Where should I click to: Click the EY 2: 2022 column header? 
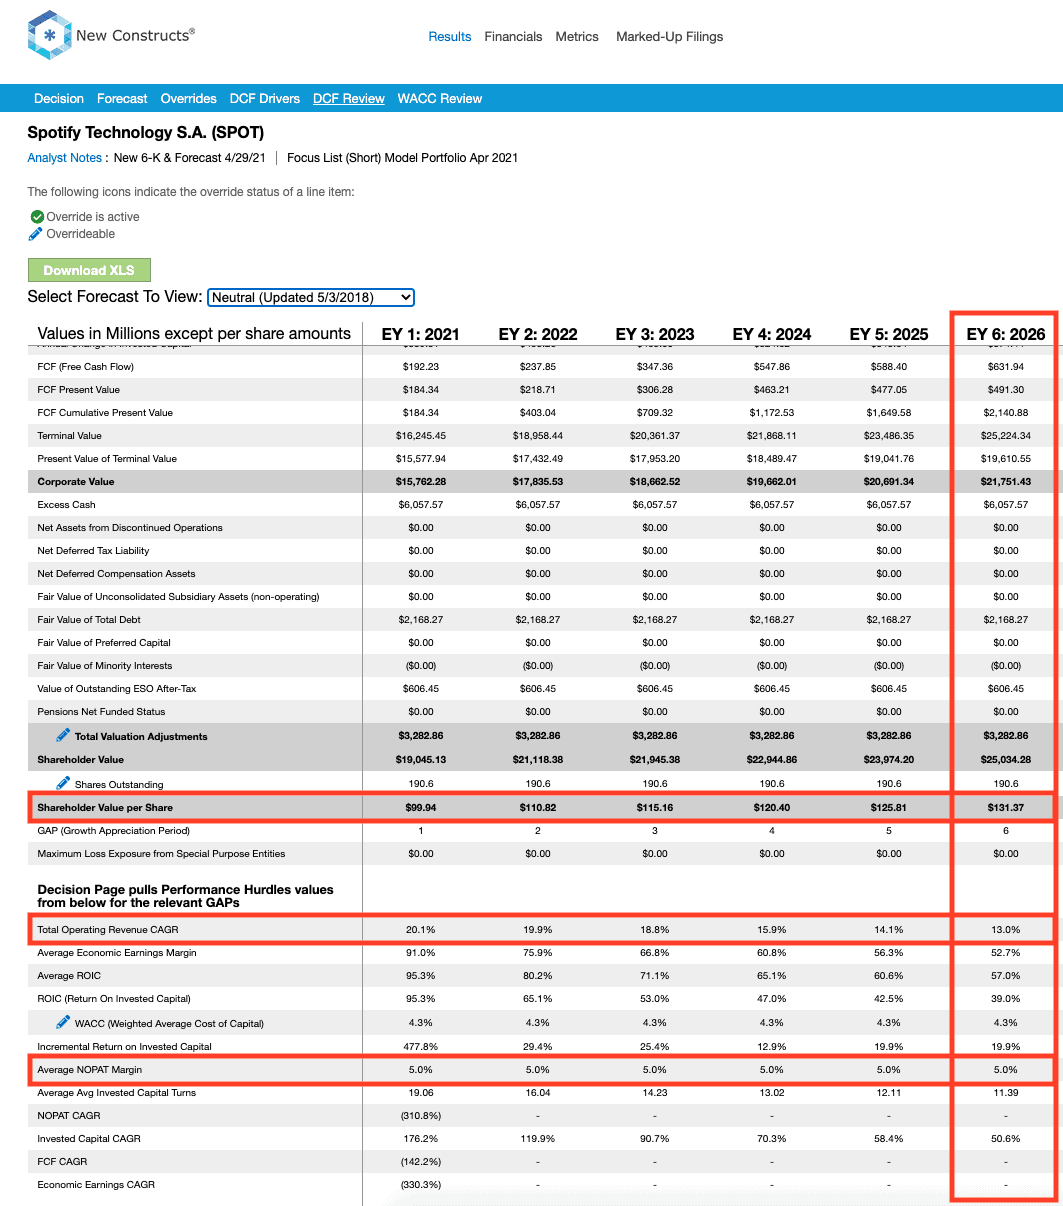pos(538,334)
